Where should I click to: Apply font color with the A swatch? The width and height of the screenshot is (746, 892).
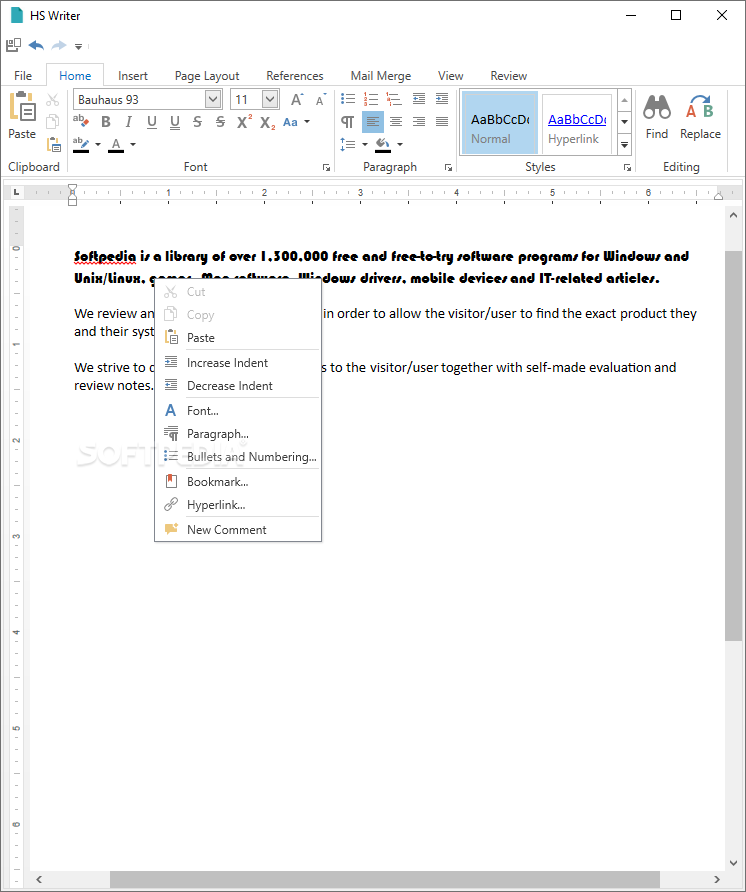(116, 144)
